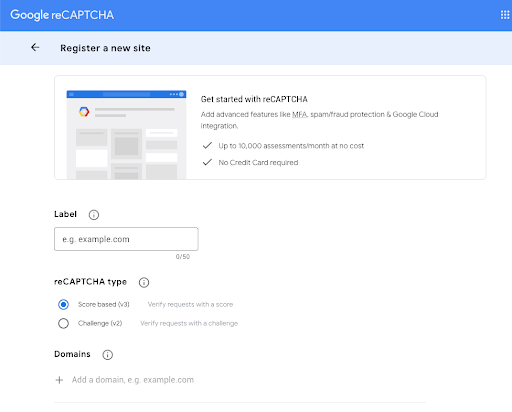512x412 pixels.
Task: Click the Google reCAPTCHA logo
Action: [62, 15]
